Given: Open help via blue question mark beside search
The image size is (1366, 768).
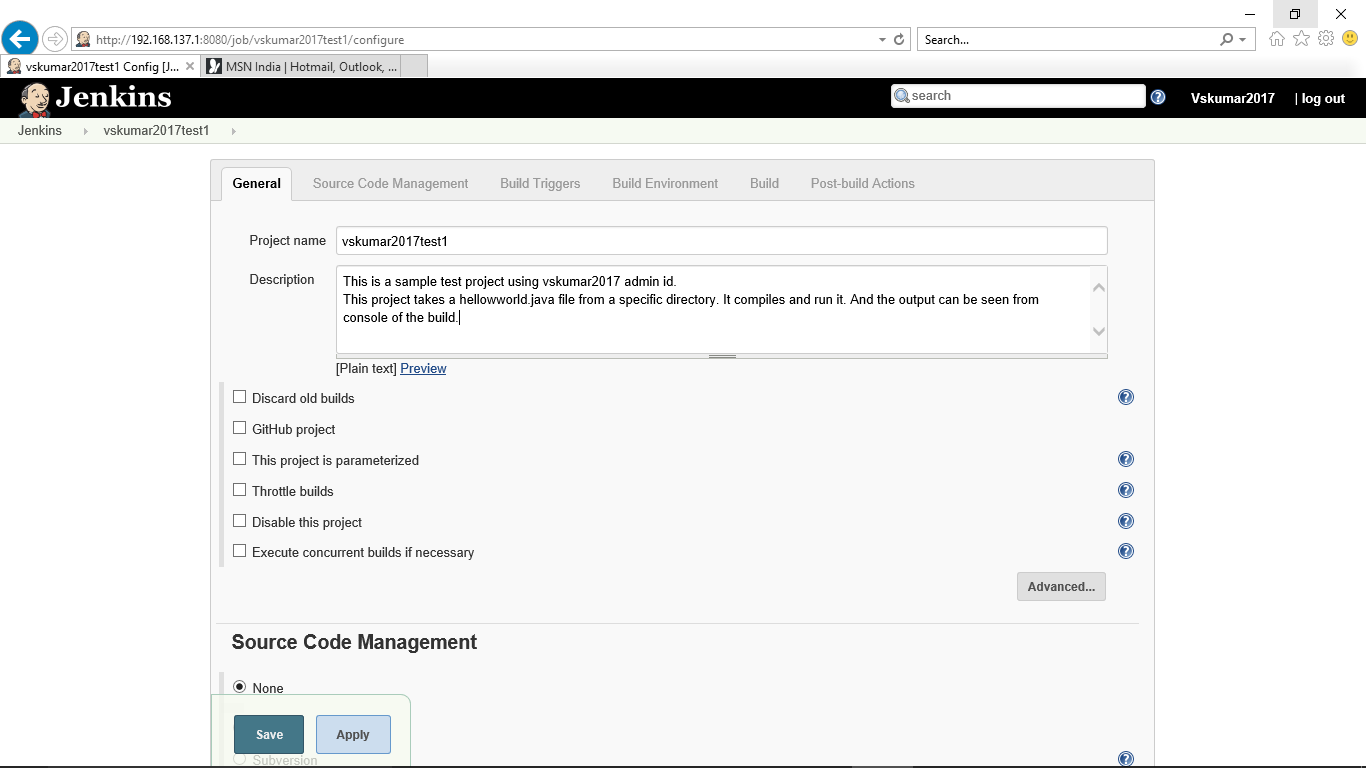Looking at the screenshot, I should click(x=1158, y=96).
